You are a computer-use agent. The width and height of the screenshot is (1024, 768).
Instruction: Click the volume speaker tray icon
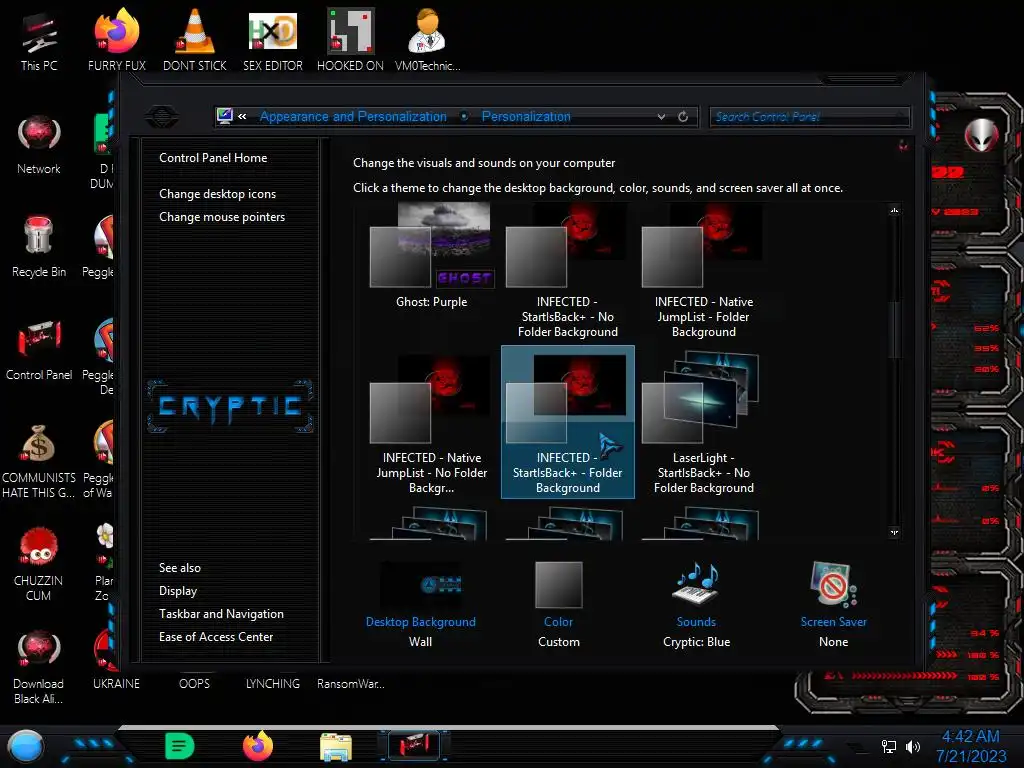click(912, 746)
